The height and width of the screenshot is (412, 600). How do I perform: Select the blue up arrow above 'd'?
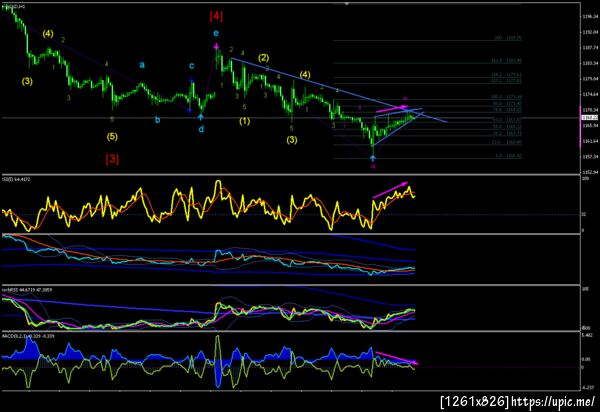[x=201, y=117]
